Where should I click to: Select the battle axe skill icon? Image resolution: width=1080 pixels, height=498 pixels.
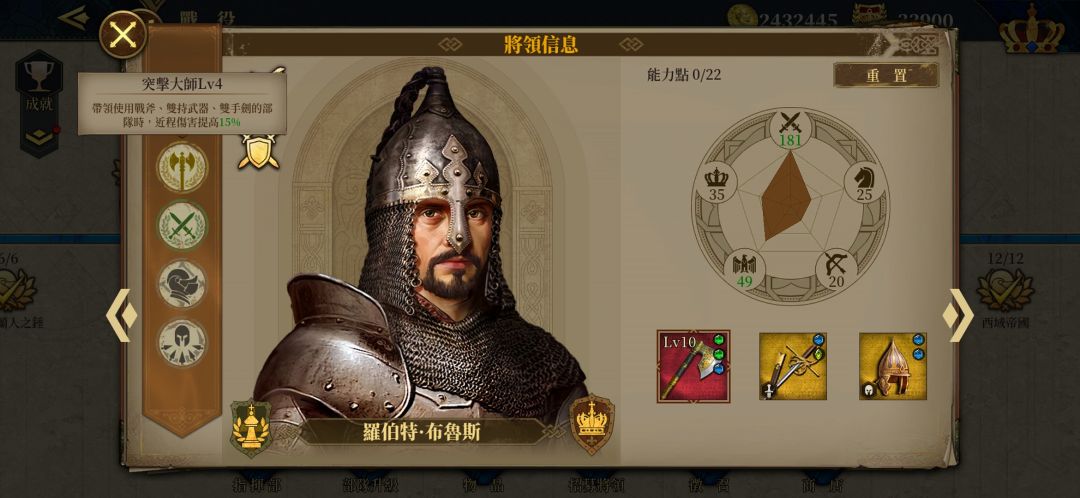[182, 167]
